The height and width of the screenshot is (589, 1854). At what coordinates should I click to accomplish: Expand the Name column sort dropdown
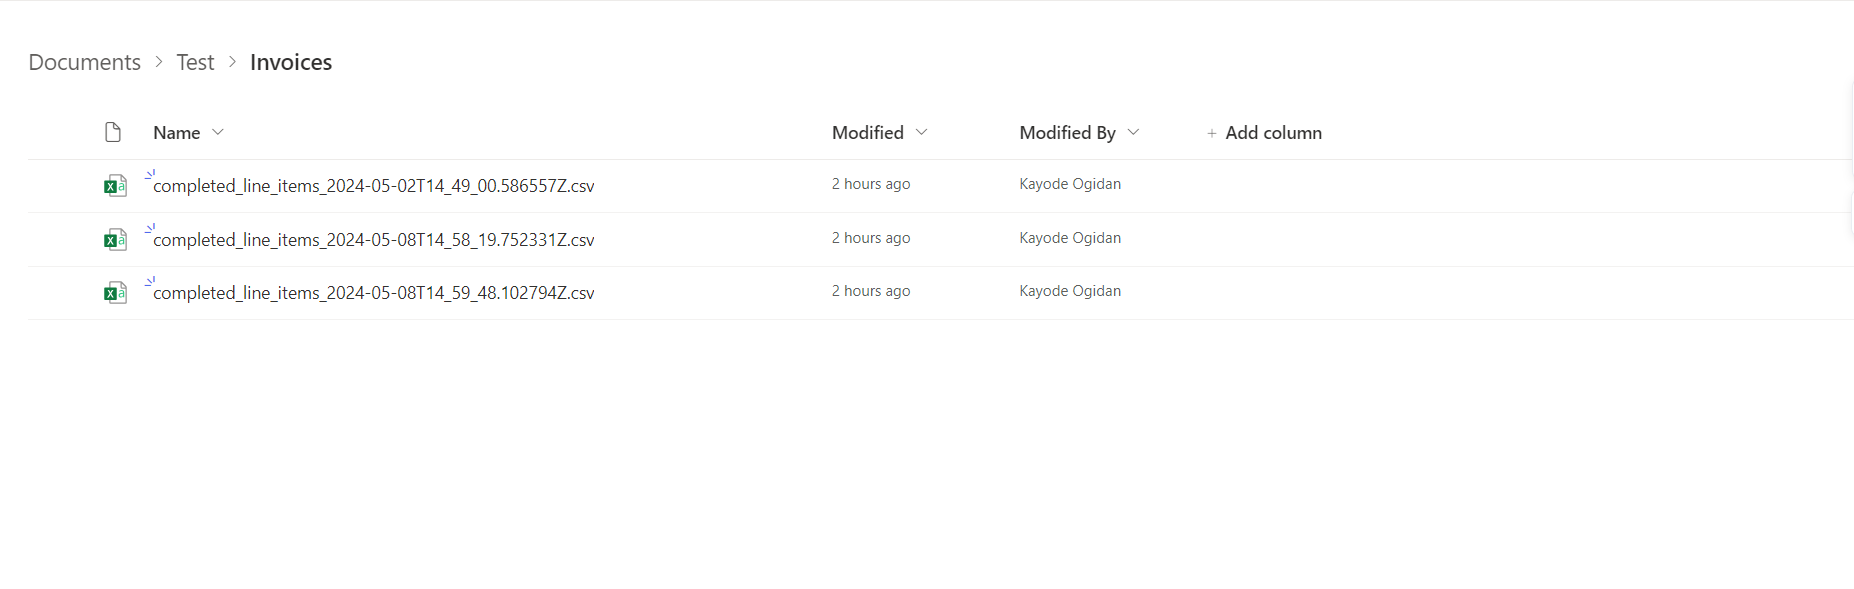[218, 132]
